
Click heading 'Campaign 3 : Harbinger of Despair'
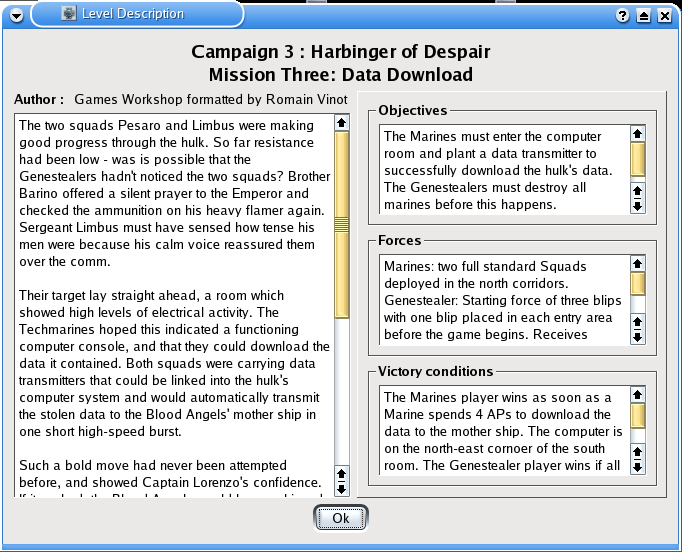click(341, 52)
